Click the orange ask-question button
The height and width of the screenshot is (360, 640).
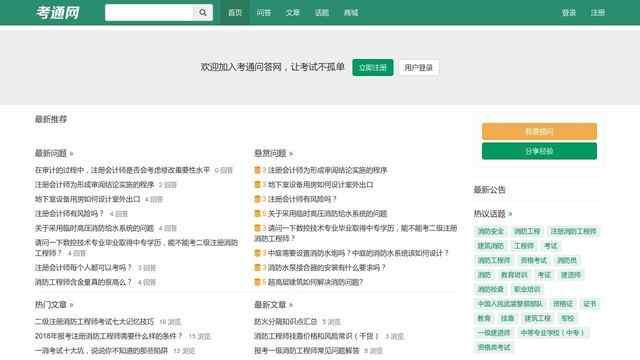point(539,131)
